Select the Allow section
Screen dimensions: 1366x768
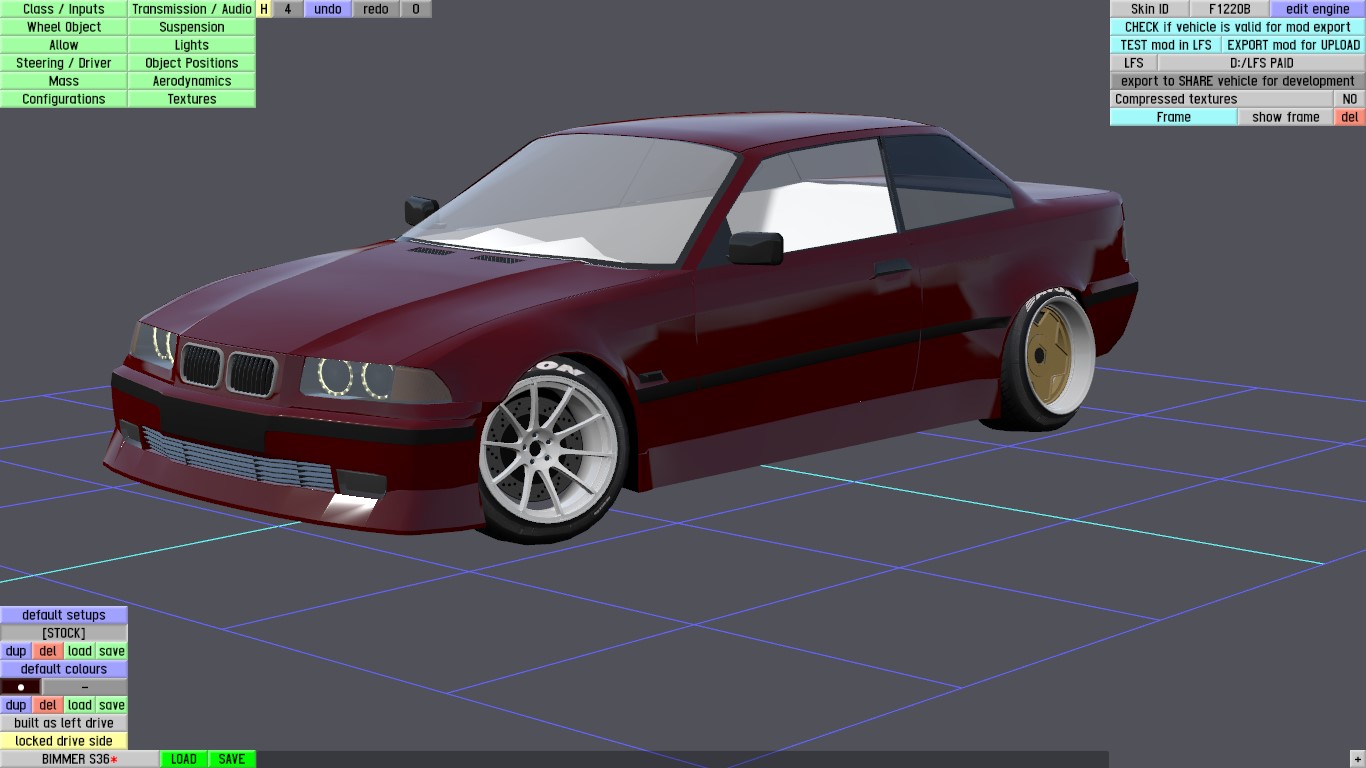pyautogui.click(x=64, y=45)
